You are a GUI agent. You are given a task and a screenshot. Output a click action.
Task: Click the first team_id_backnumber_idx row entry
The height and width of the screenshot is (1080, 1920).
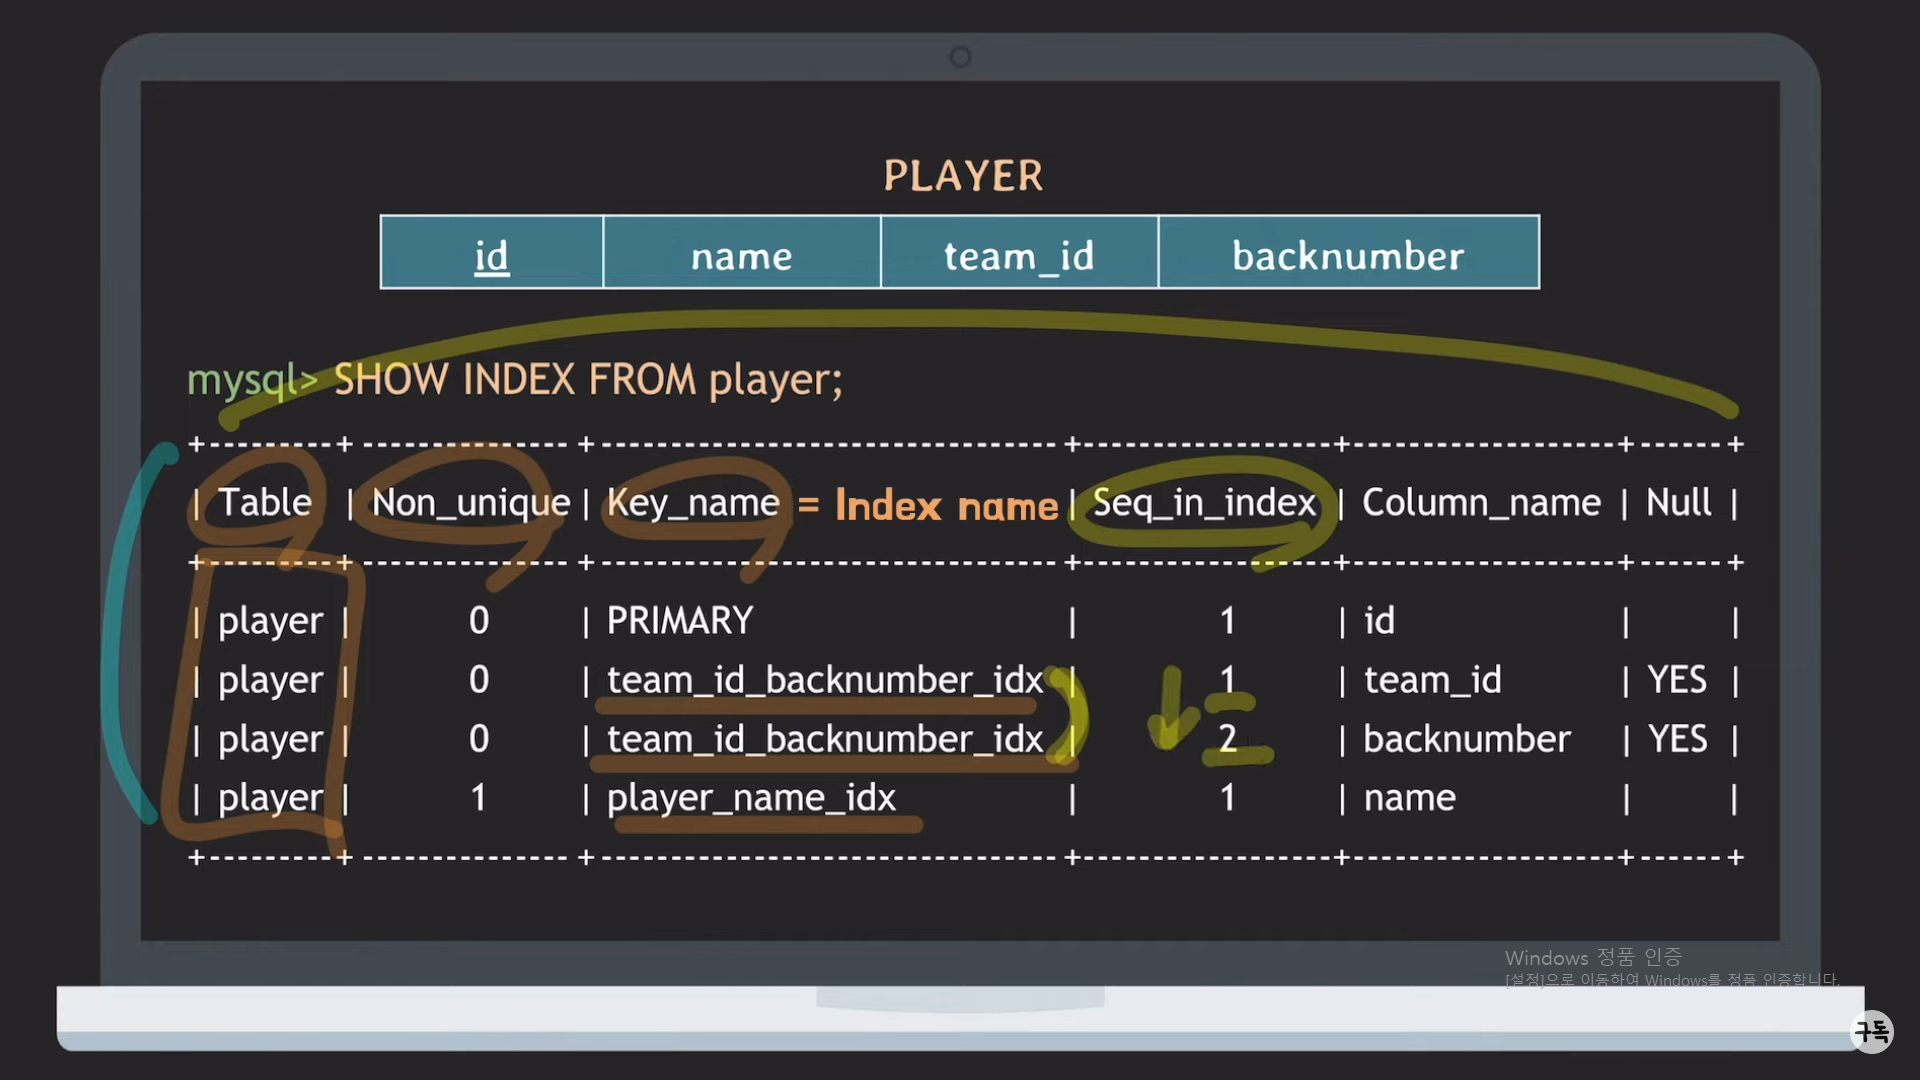tap(825, 680)
